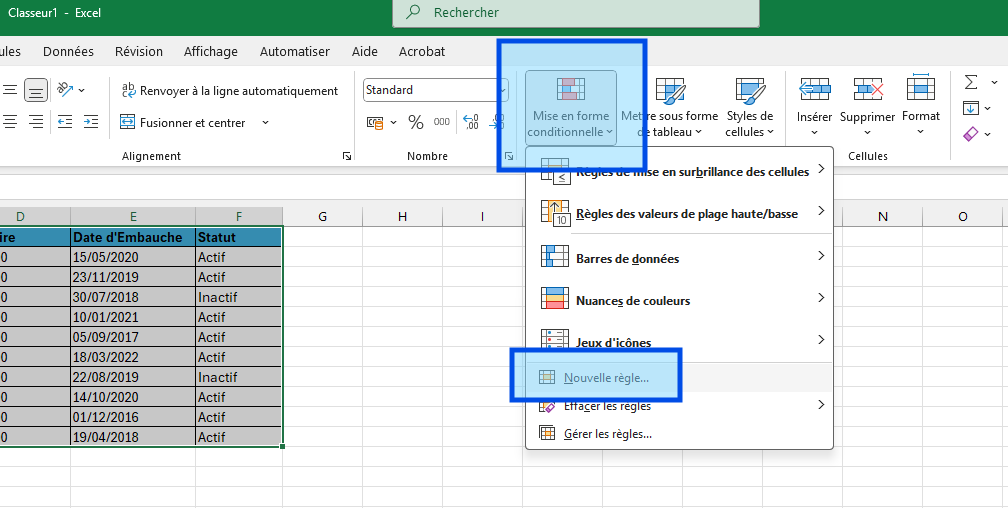Switch to the Automatiser tab
Screen dimensions: 1008x508
click(x=294, y=51)
